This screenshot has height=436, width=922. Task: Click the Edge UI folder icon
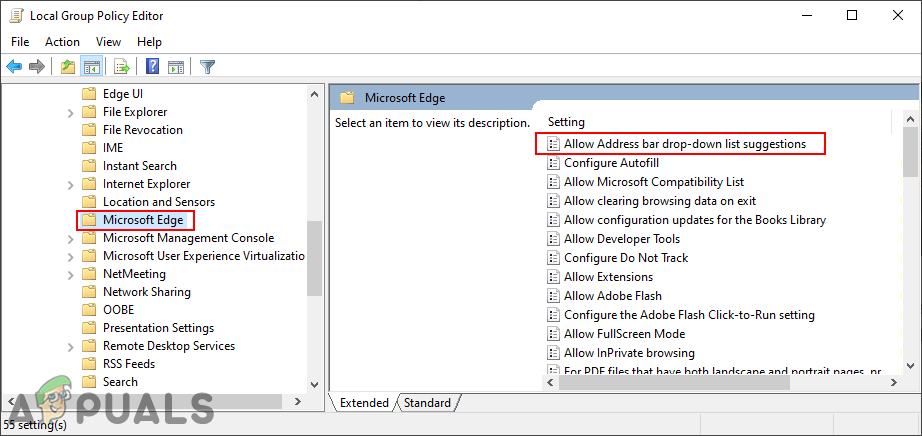click(x=89, y=94)
